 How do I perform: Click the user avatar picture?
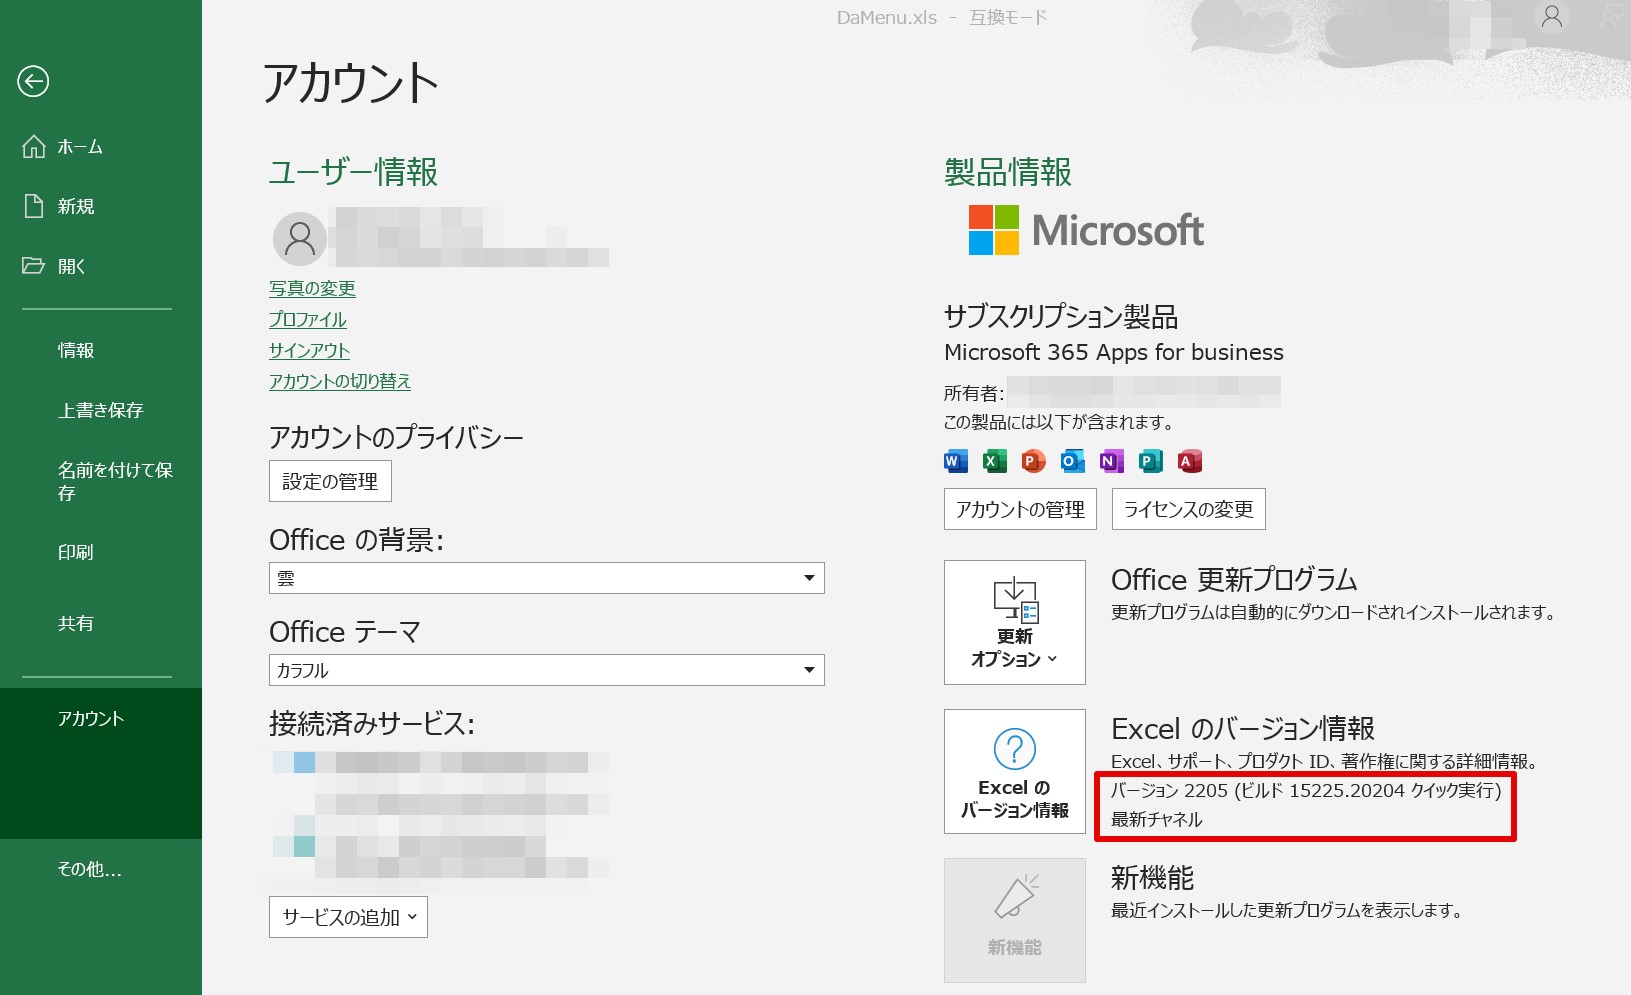pyautogui.click(x=299, y=238)
